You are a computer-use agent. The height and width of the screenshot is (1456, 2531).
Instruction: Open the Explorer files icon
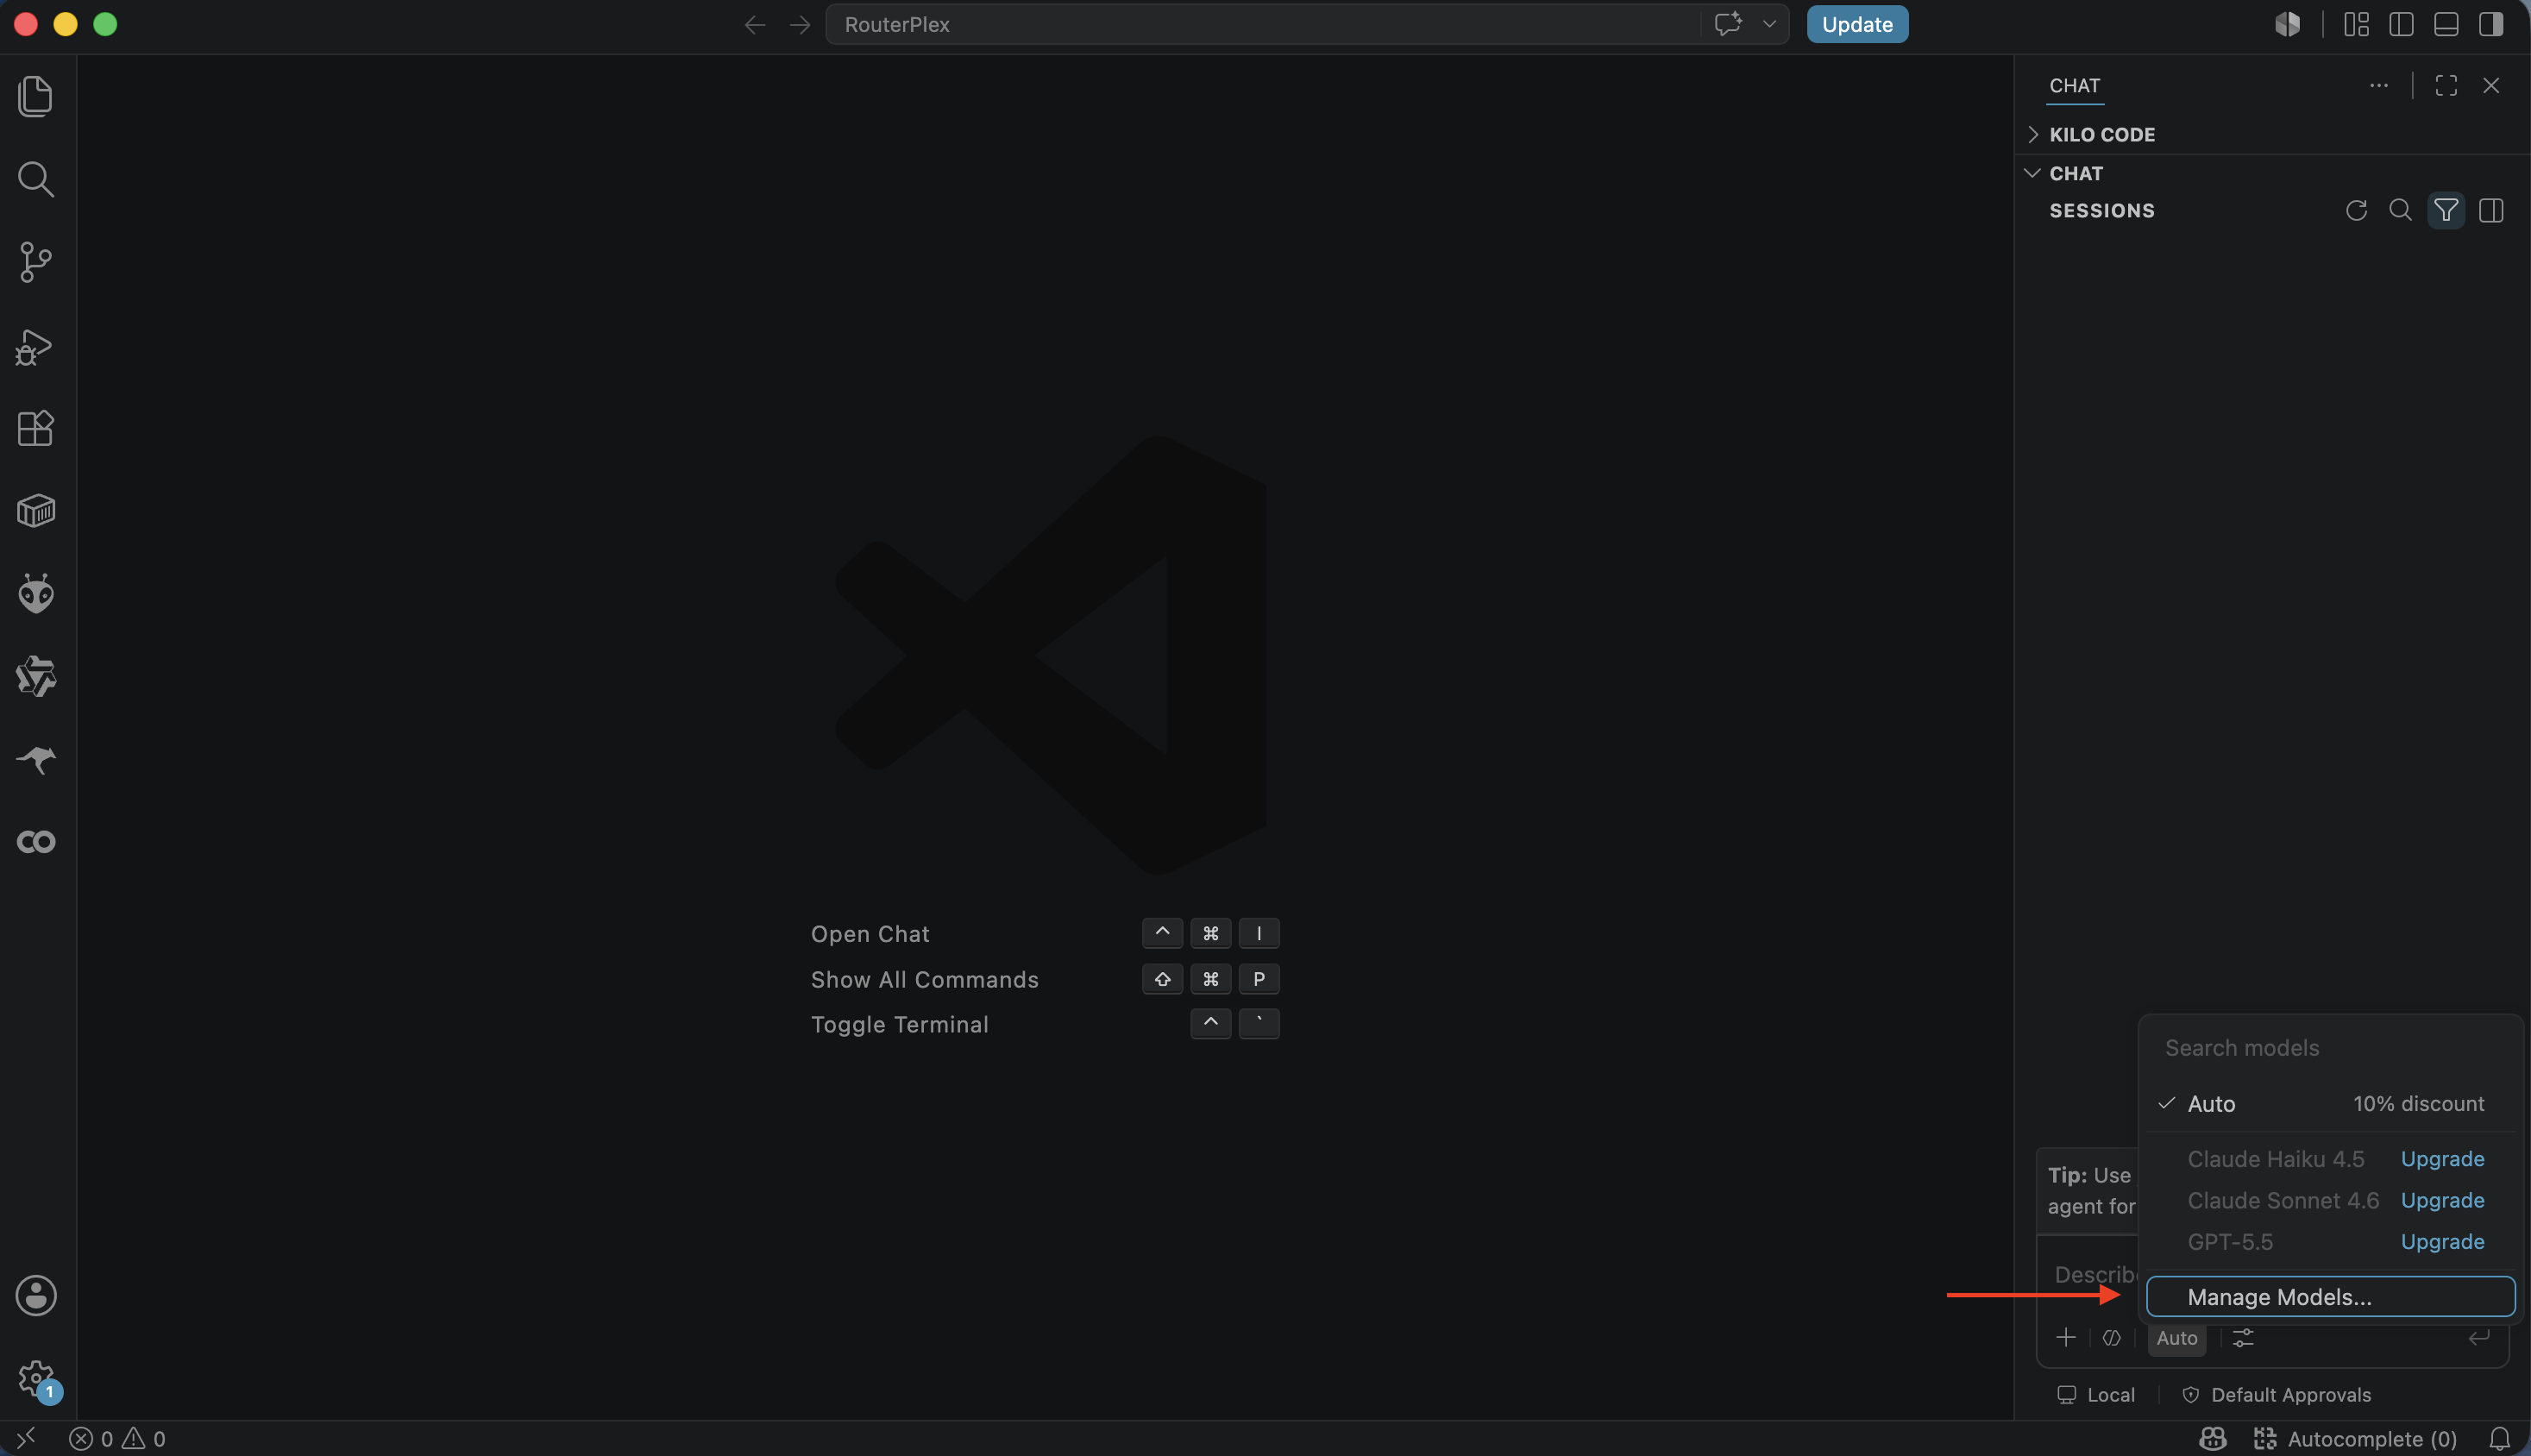coord(36,96)
